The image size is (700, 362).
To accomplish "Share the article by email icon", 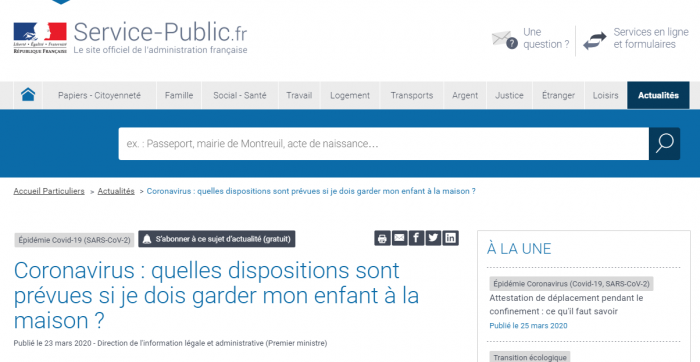I will coord(399,238).
